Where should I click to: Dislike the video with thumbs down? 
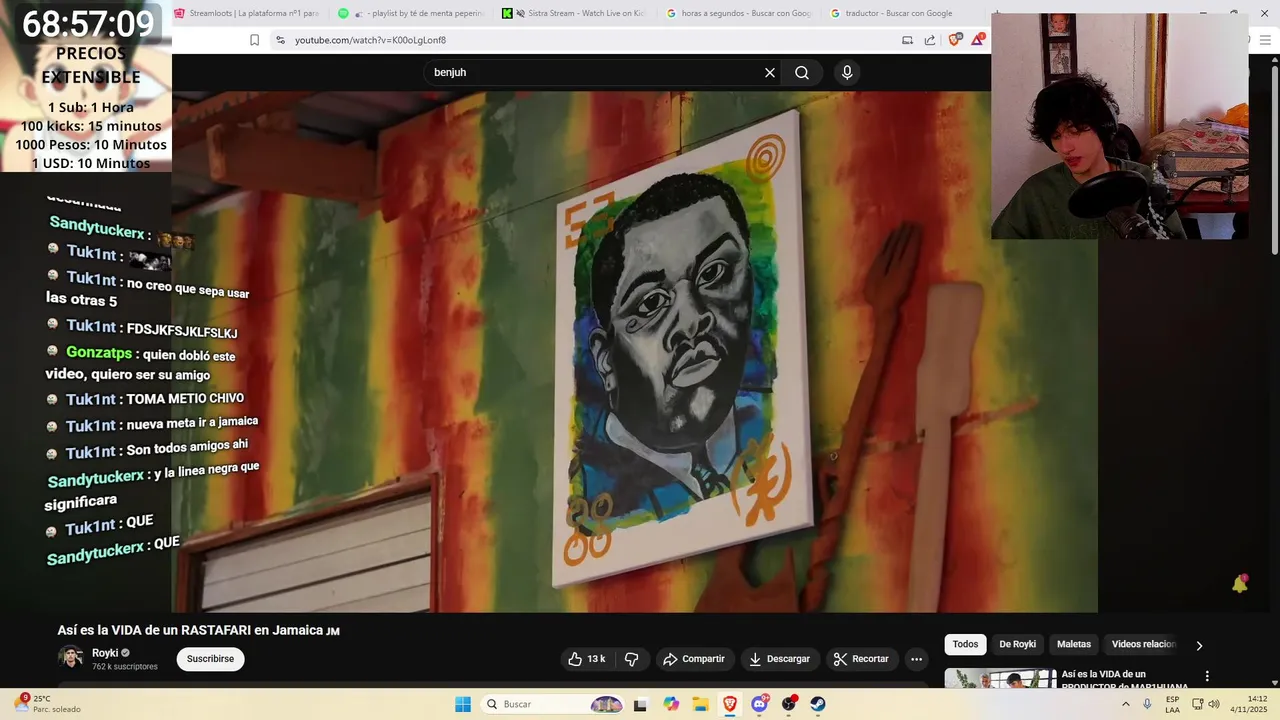631,659
